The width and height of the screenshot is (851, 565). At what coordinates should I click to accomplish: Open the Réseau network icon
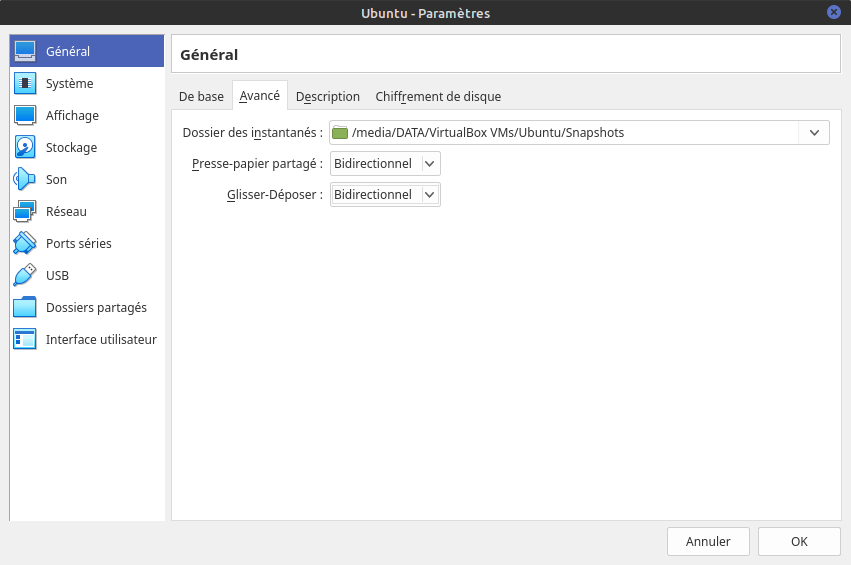(25, 211)
